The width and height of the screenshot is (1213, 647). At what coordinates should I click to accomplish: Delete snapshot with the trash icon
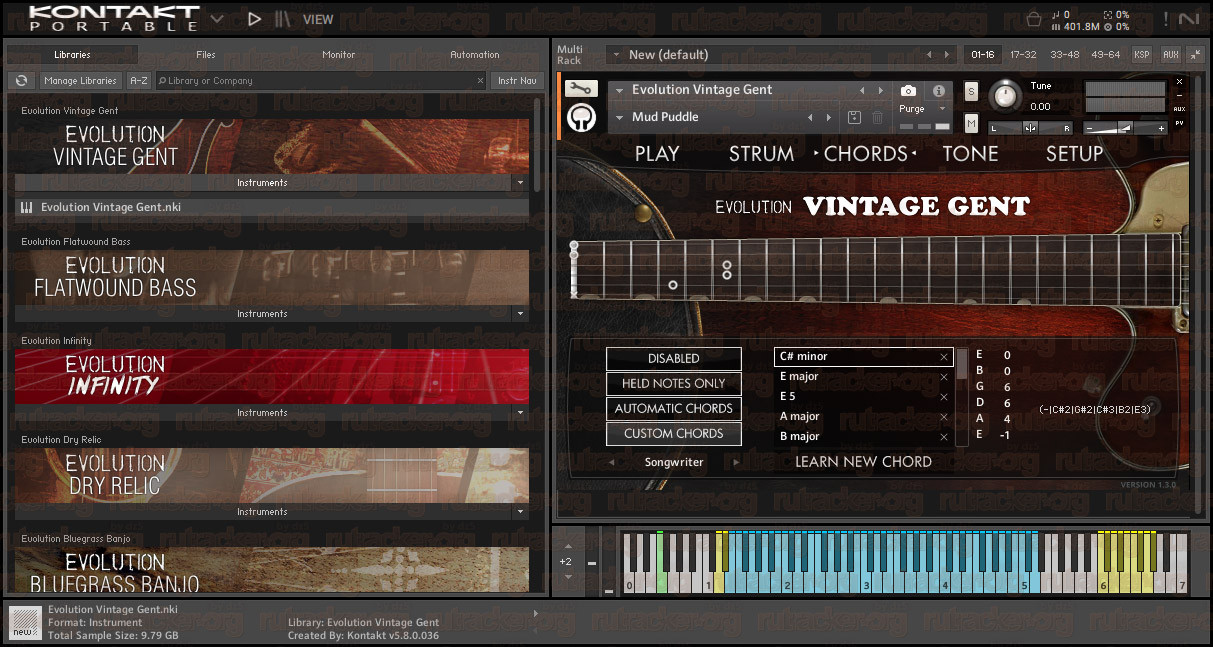pyautogui.click(x=877, y=117)
